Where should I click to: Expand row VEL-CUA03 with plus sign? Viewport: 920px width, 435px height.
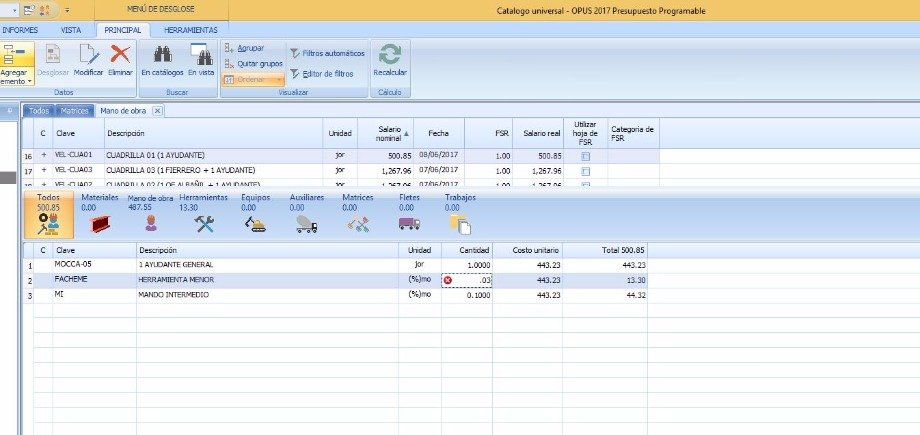[x=43, y=171]
